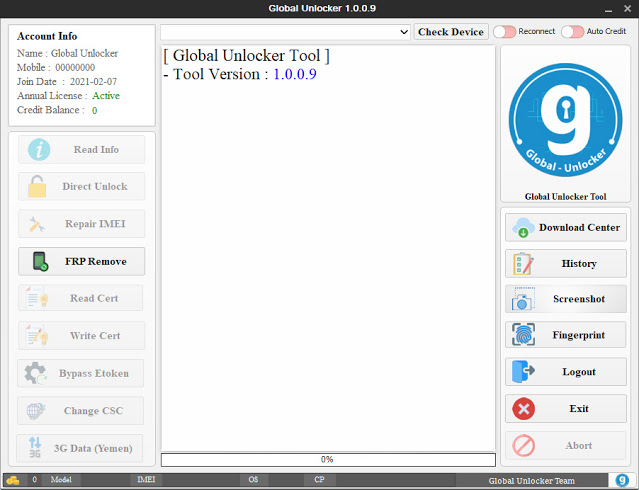This screenshot has width=639, height=490.
Task: Click the 0% progress bar
Action: (x=328, y=459)
